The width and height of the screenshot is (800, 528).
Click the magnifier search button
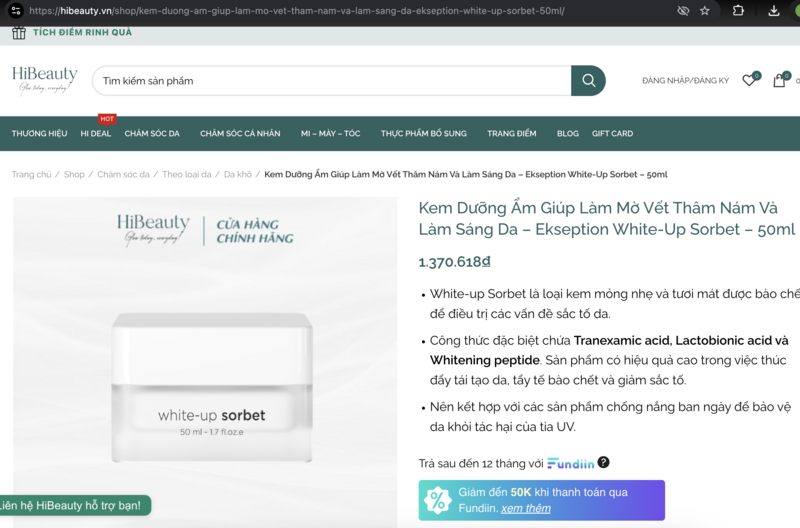(x=588, y=81)
